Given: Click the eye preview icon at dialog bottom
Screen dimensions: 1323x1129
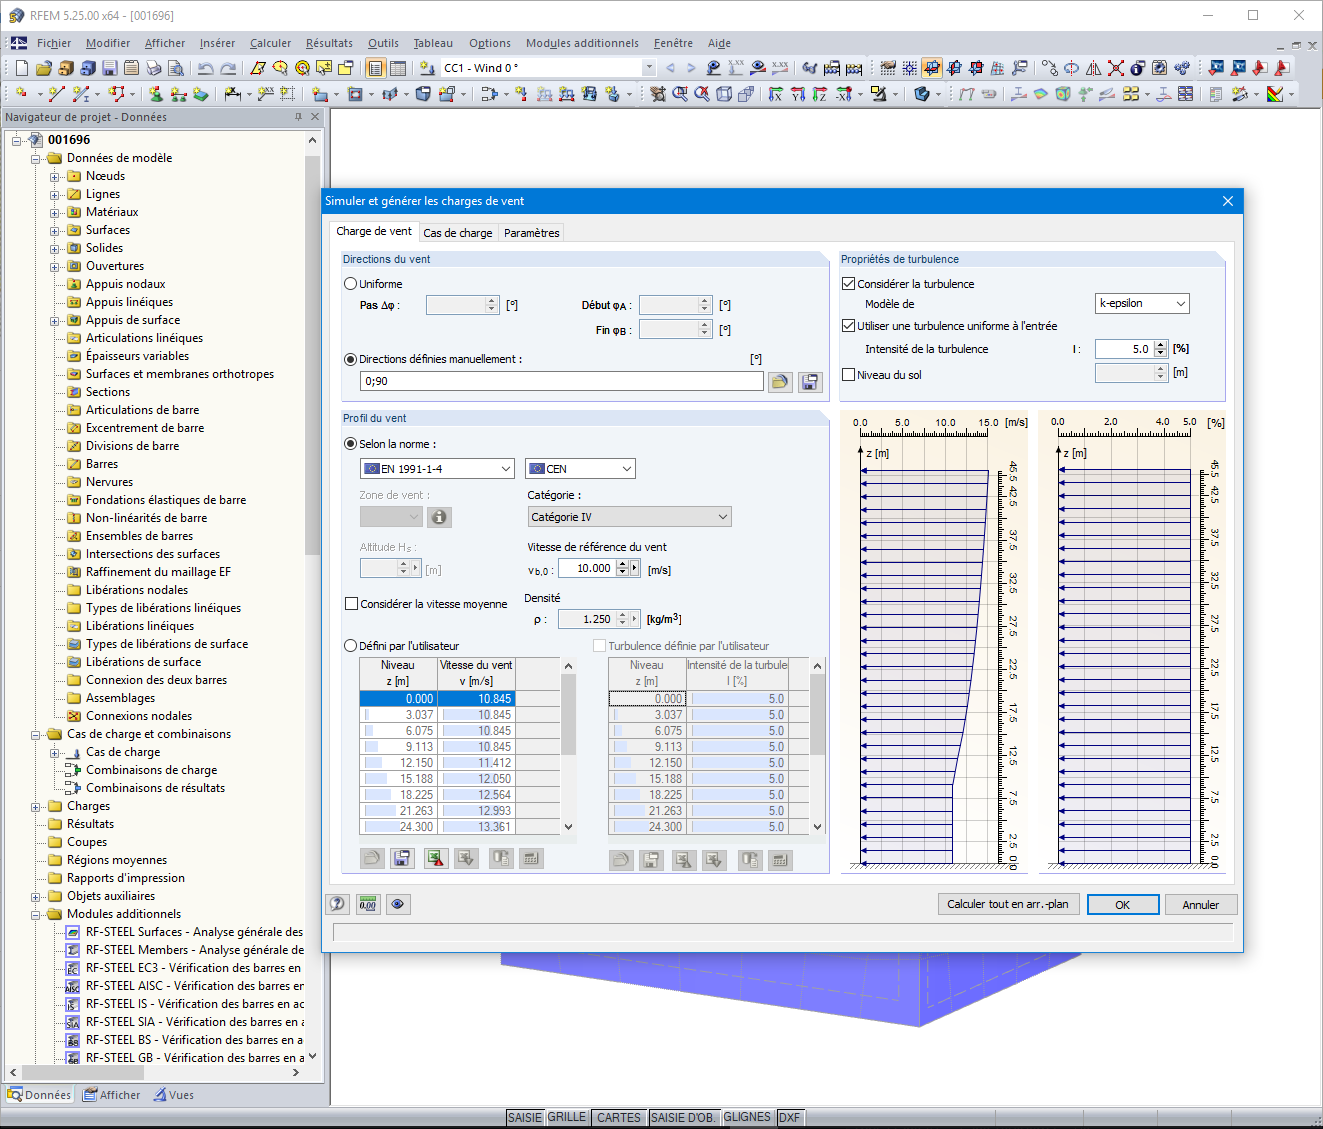Looking at the screenshot, I should pyautogui.click(x=398, y=904).
